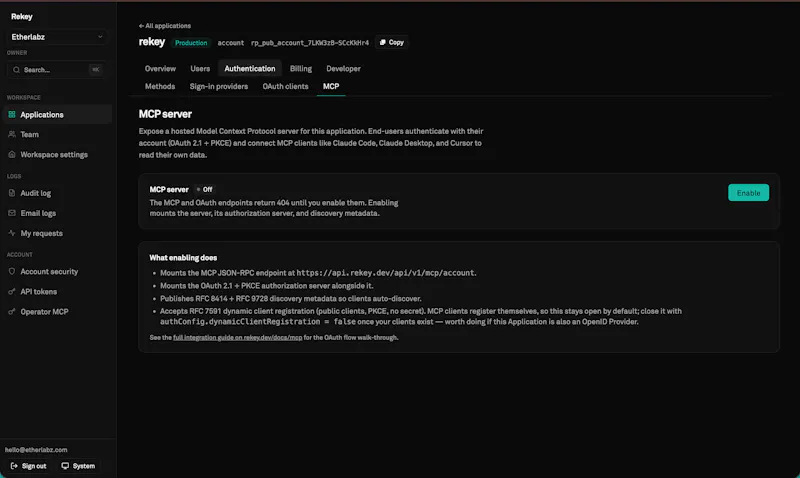Screen dimensions: 800x478
Task: Switch to the Users tab
Action: click(x=200, y=68)
